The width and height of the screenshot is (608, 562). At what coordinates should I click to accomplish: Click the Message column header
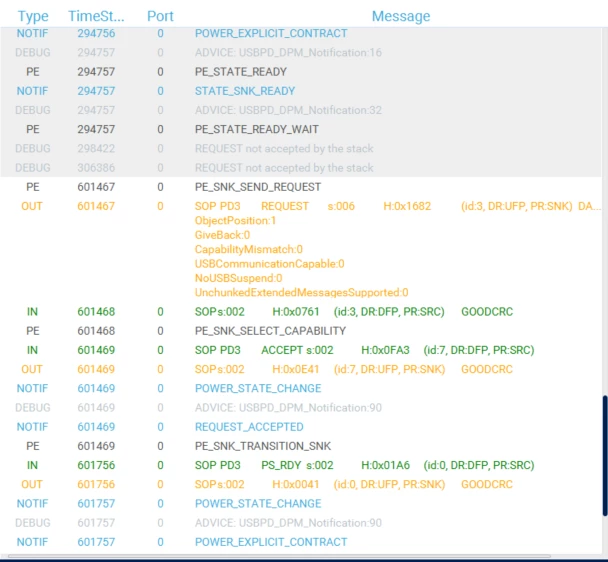click(x=401, y=16)
